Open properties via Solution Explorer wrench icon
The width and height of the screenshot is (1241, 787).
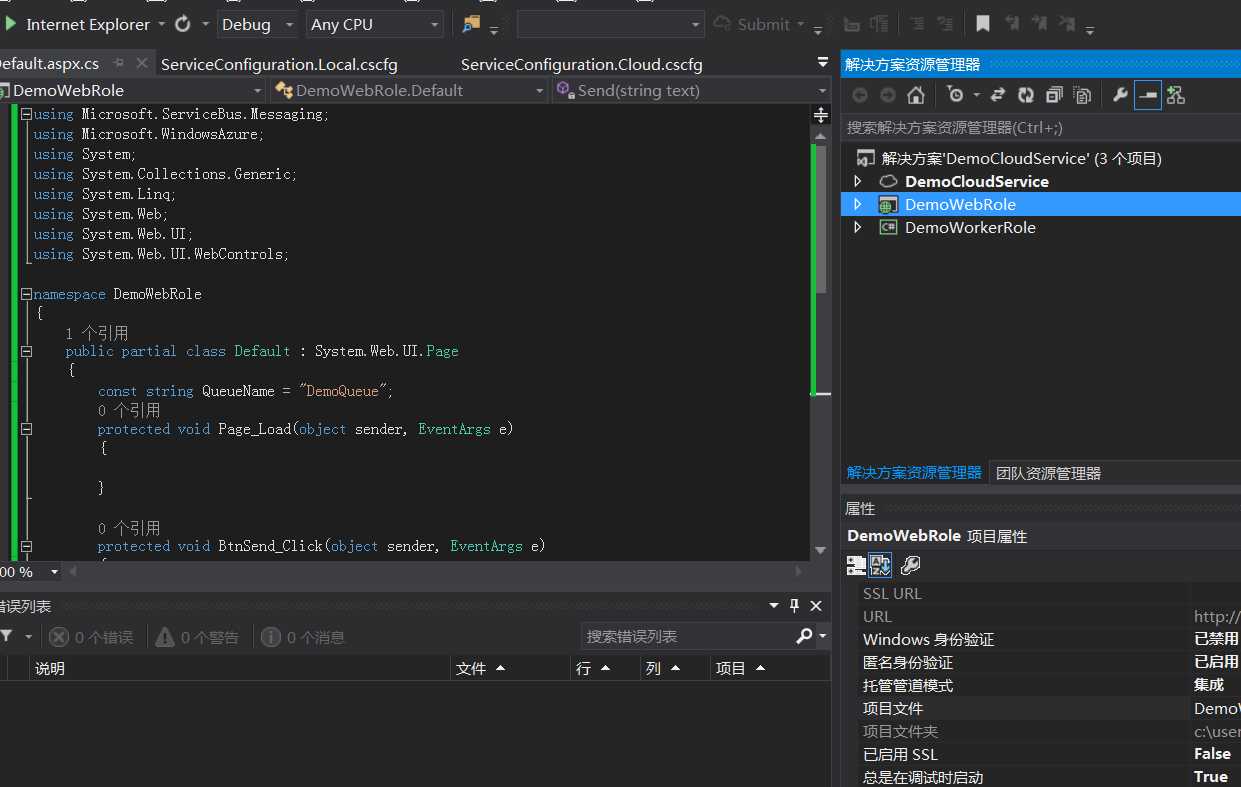pos(1120,95)
